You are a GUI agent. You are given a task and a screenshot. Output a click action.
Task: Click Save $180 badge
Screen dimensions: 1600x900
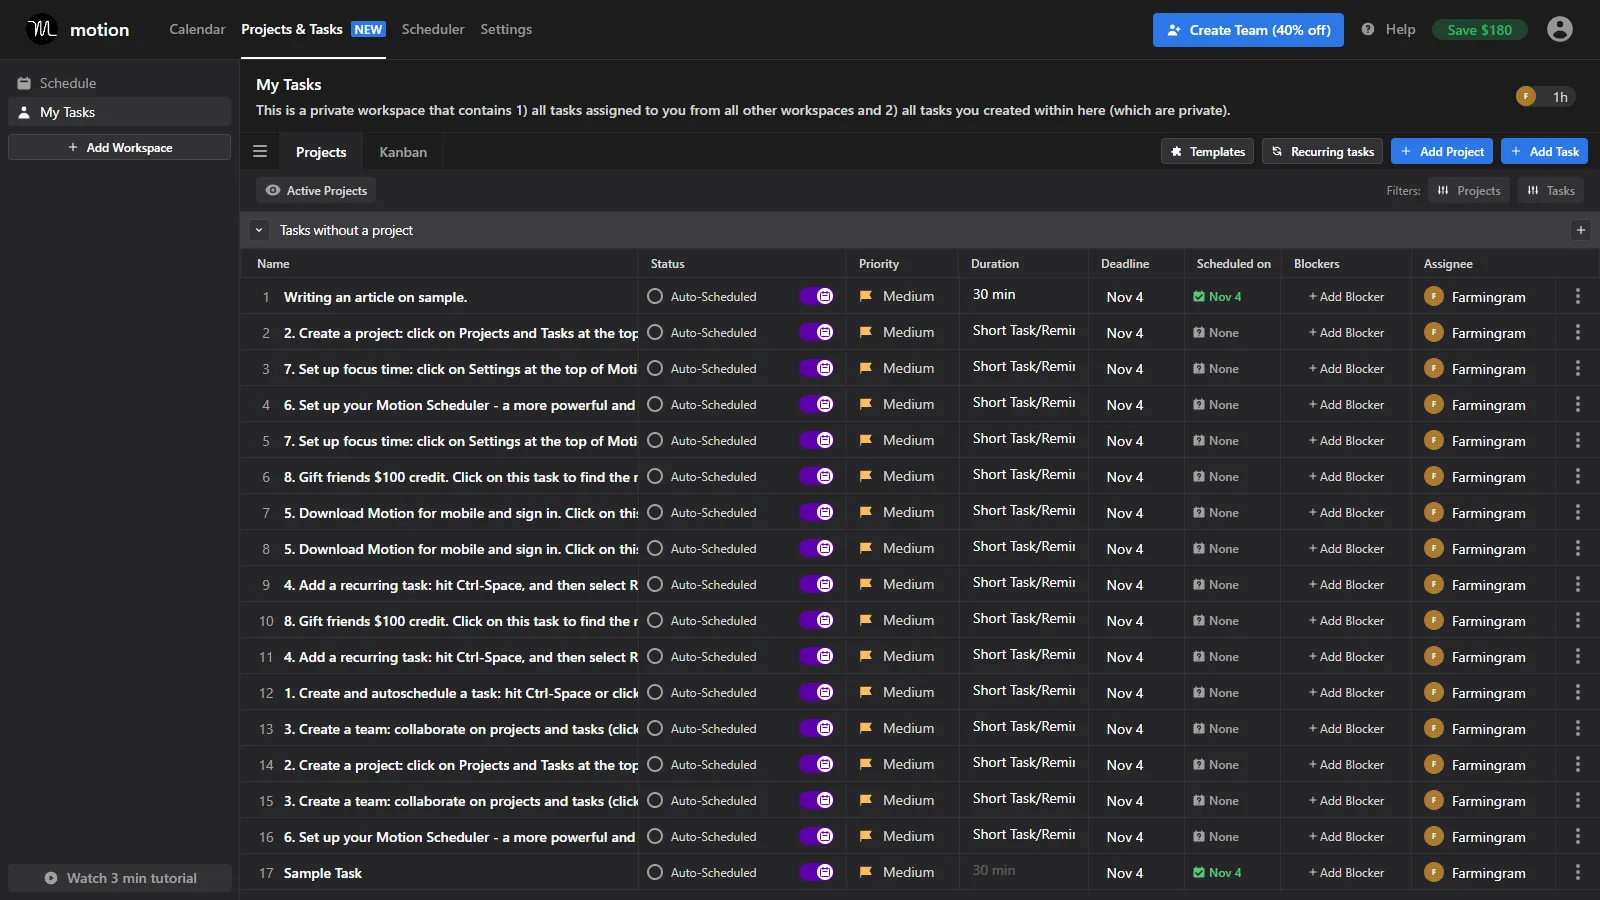(1479, 30)
